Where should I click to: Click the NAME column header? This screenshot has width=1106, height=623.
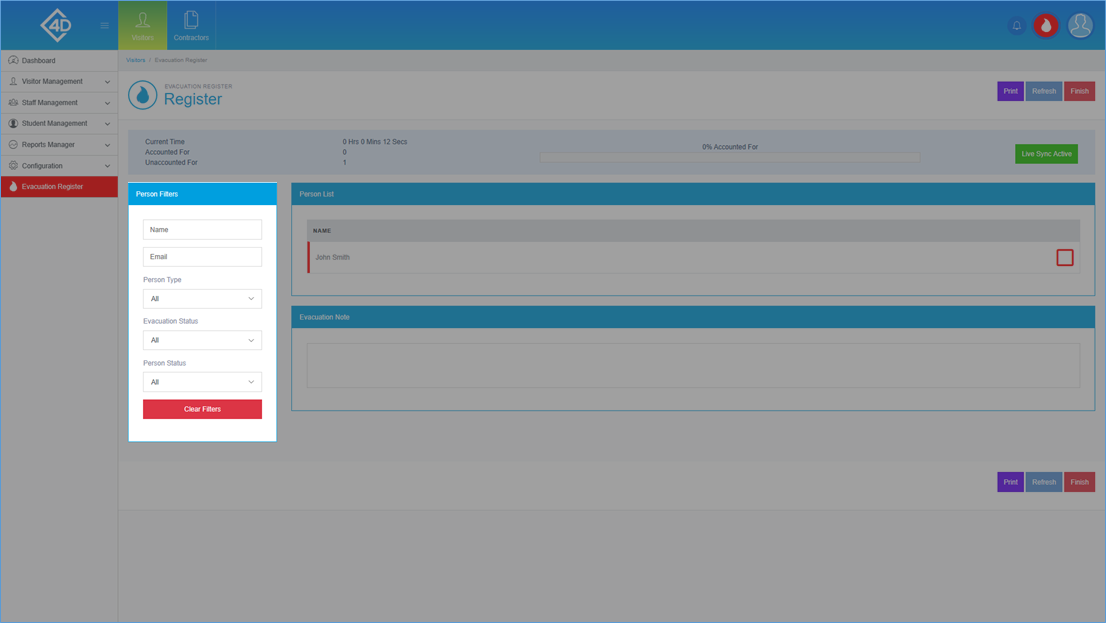pos(322,231)
